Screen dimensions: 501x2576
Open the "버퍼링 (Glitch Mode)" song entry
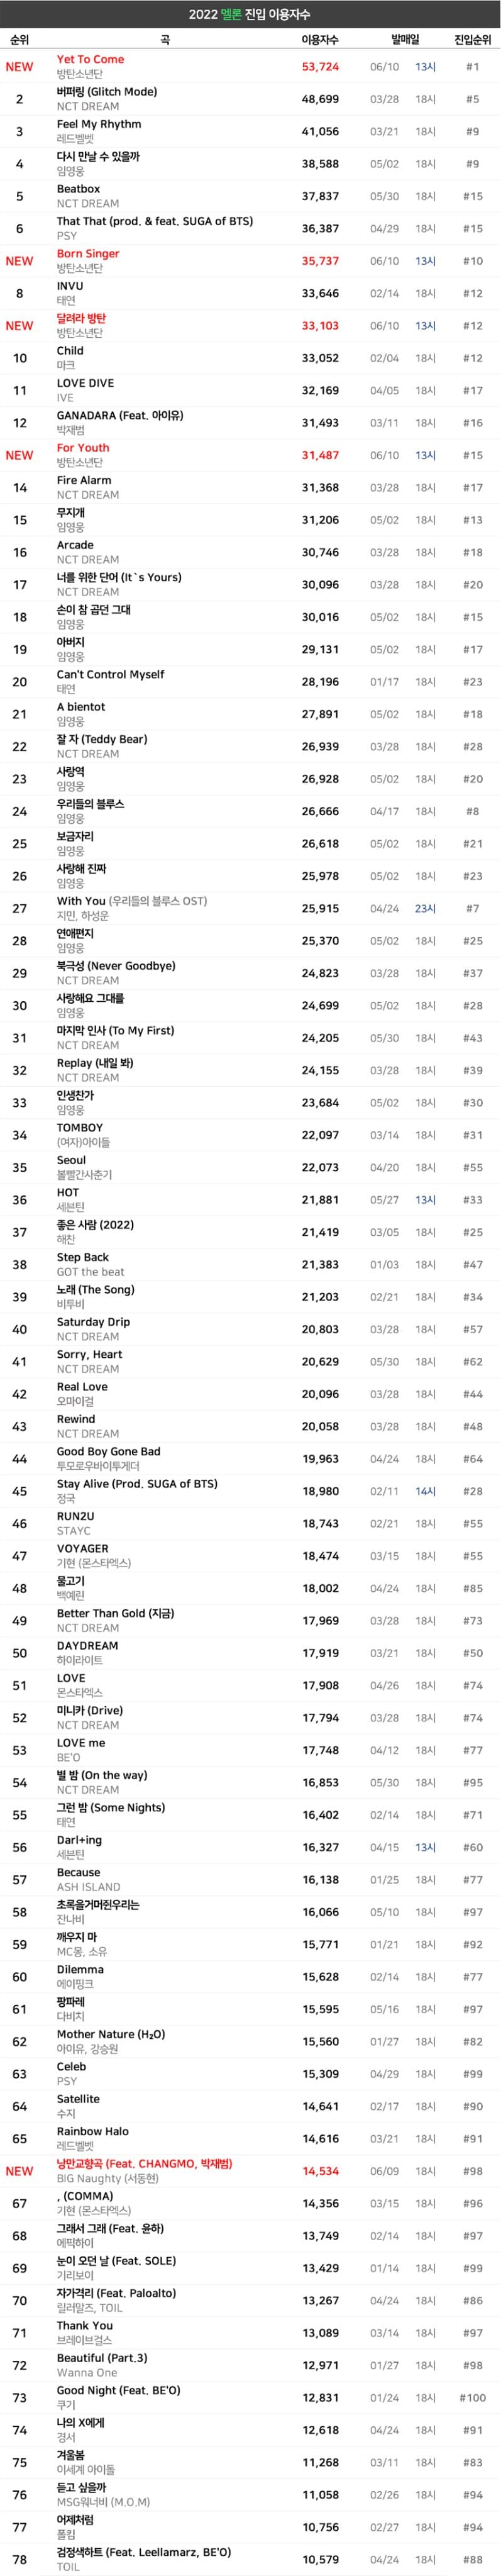coord(106,92)
